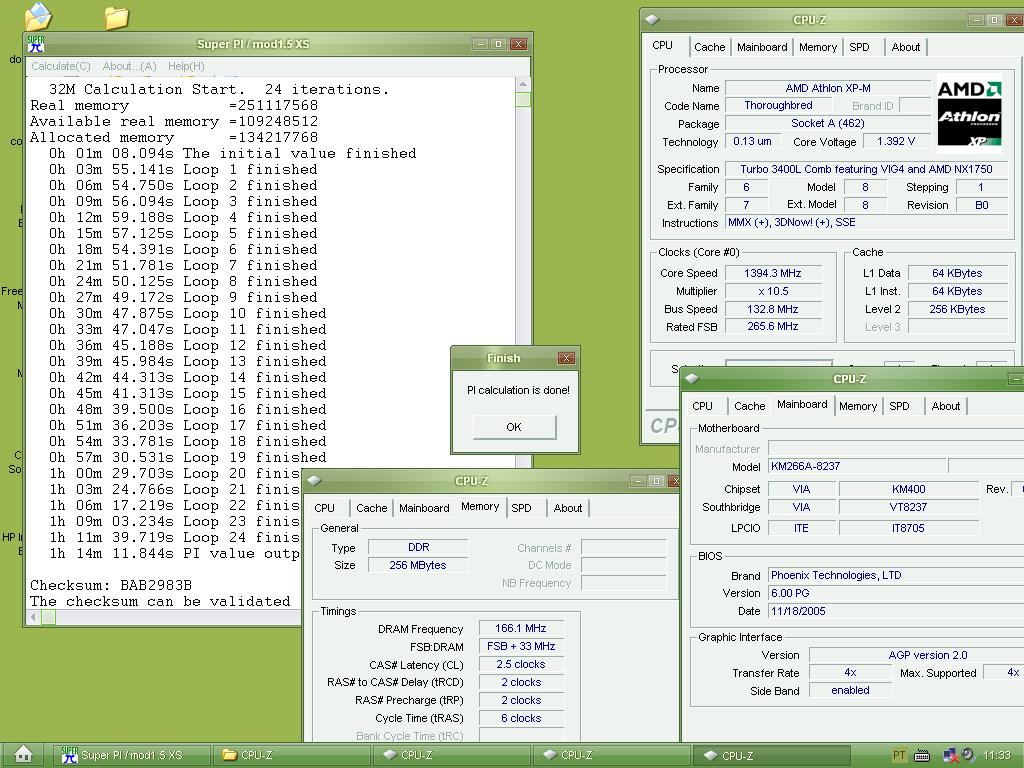Viewport: 1024px width, 768px height.
Task: Select SPD tab in the Mainboard CPU-Z window
Action: 899,406
